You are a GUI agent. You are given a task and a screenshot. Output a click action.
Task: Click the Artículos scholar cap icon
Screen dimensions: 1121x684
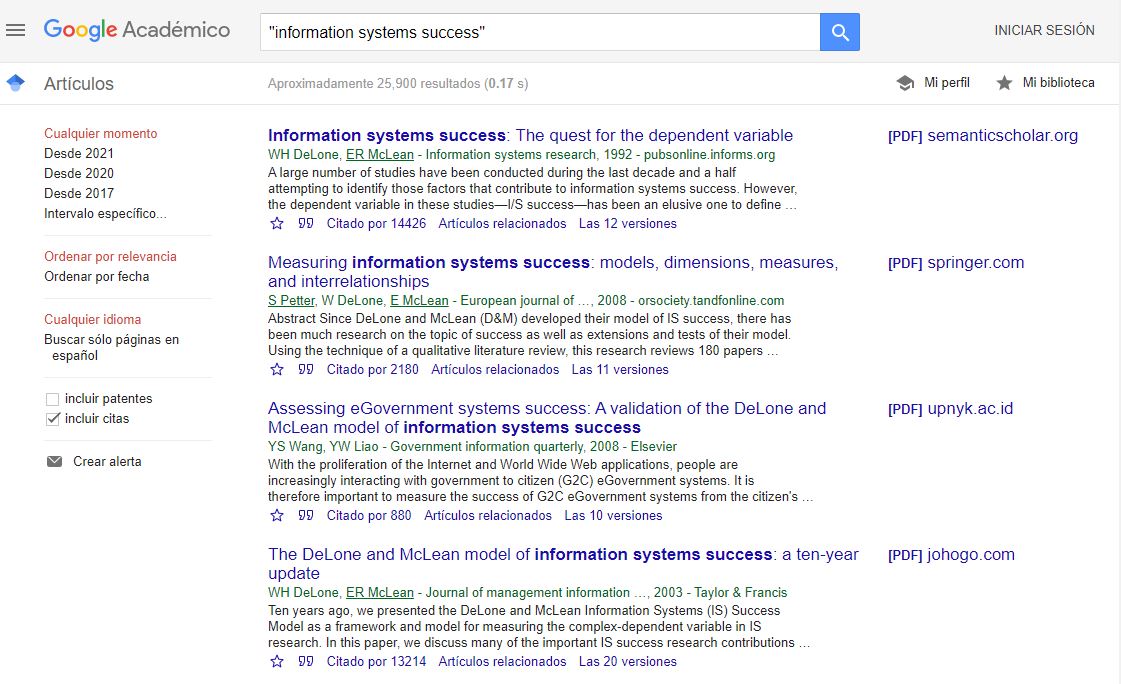16,83
